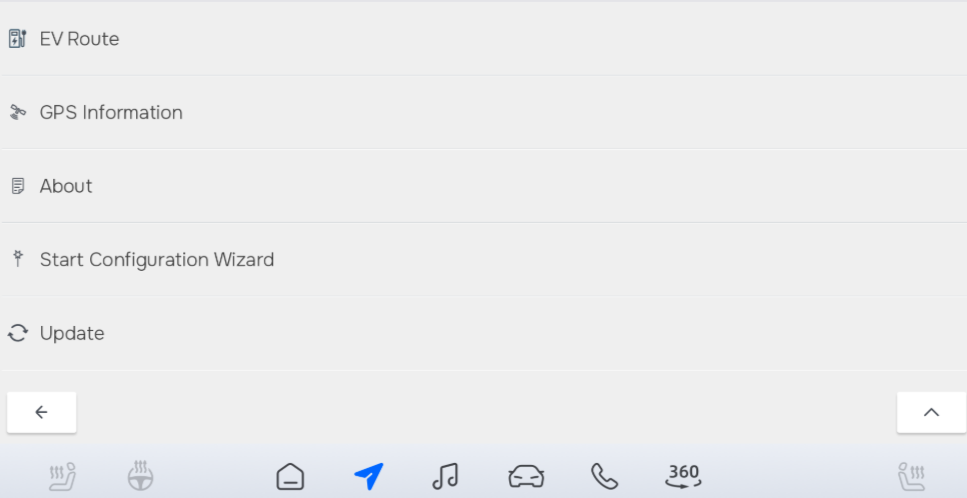Open the phone handset icon
Viewport: 967px width, 498px height.
click(x=604, y=476)
